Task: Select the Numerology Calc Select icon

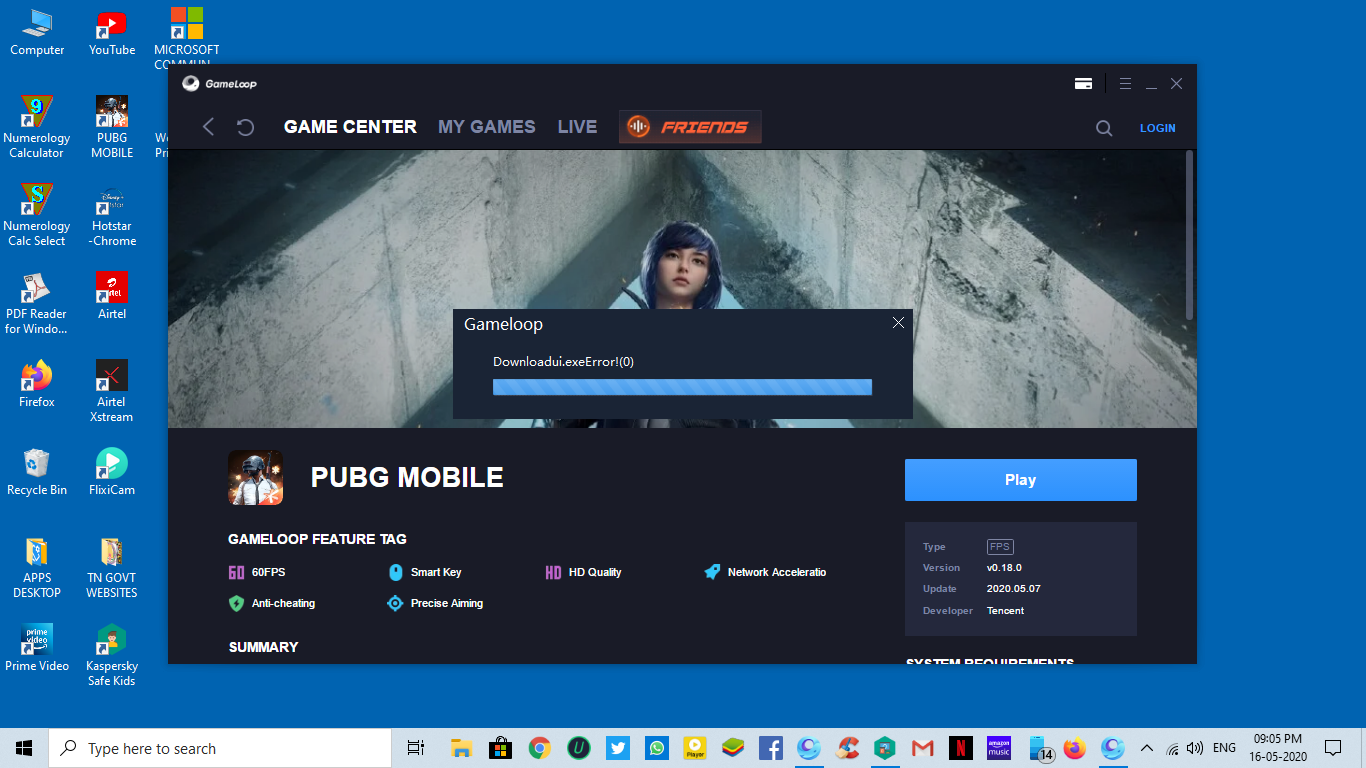Action: [37, 216]
